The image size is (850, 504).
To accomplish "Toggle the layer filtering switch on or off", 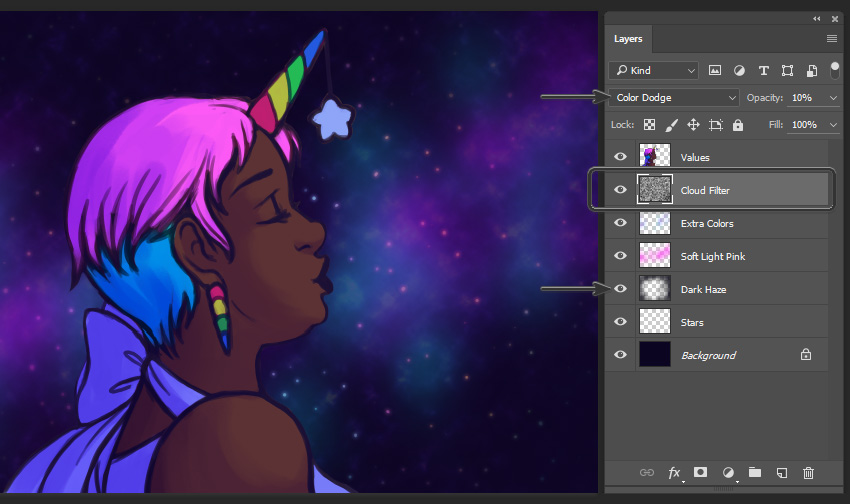I will point(835,70).
